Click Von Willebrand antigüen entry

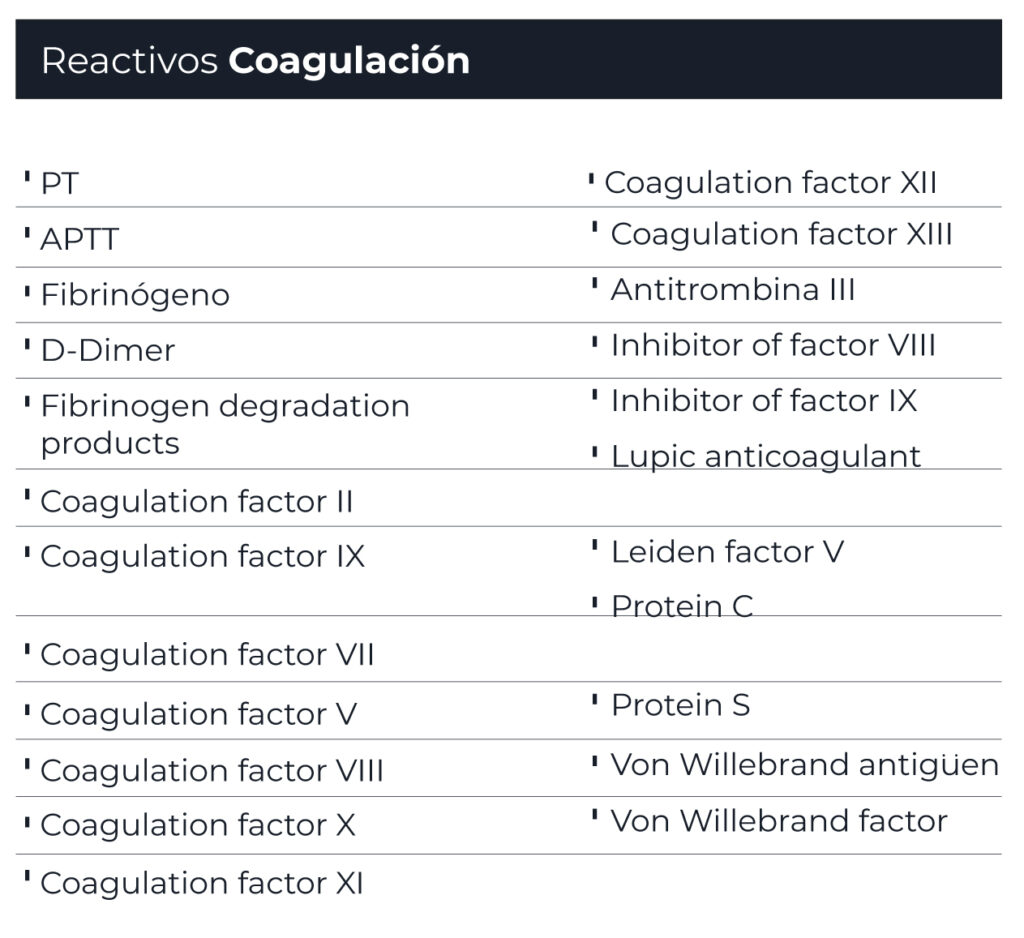[x=805, y=766]
